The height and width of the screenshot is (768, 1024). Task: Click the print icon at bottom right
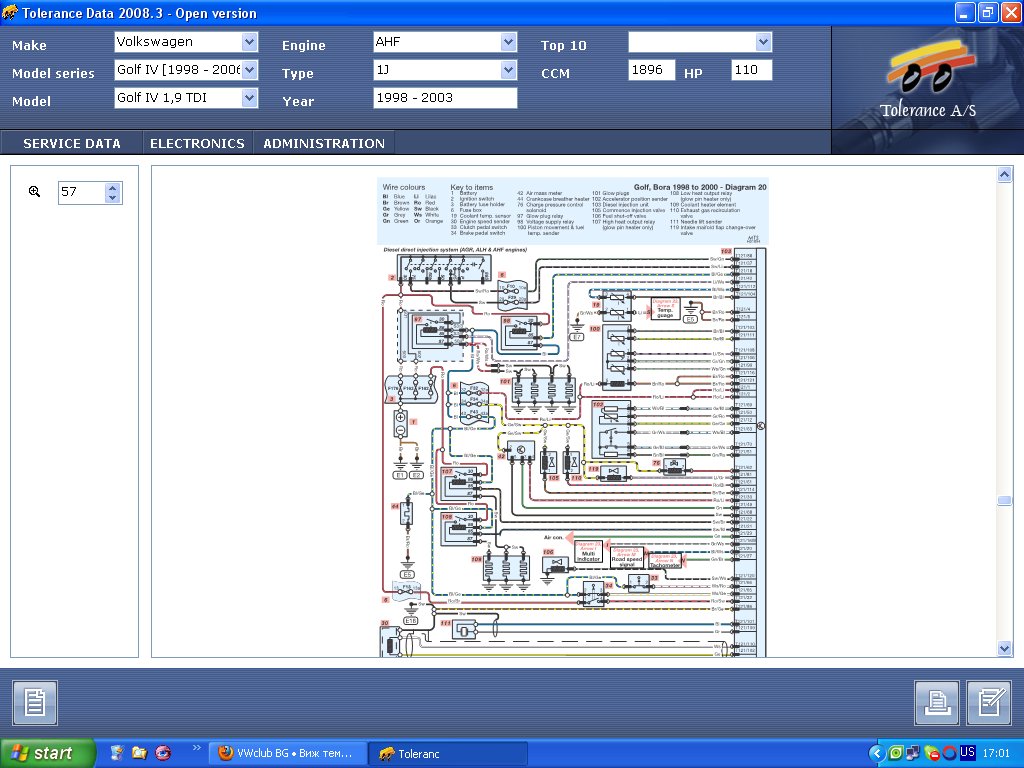[x=937, y=703]
